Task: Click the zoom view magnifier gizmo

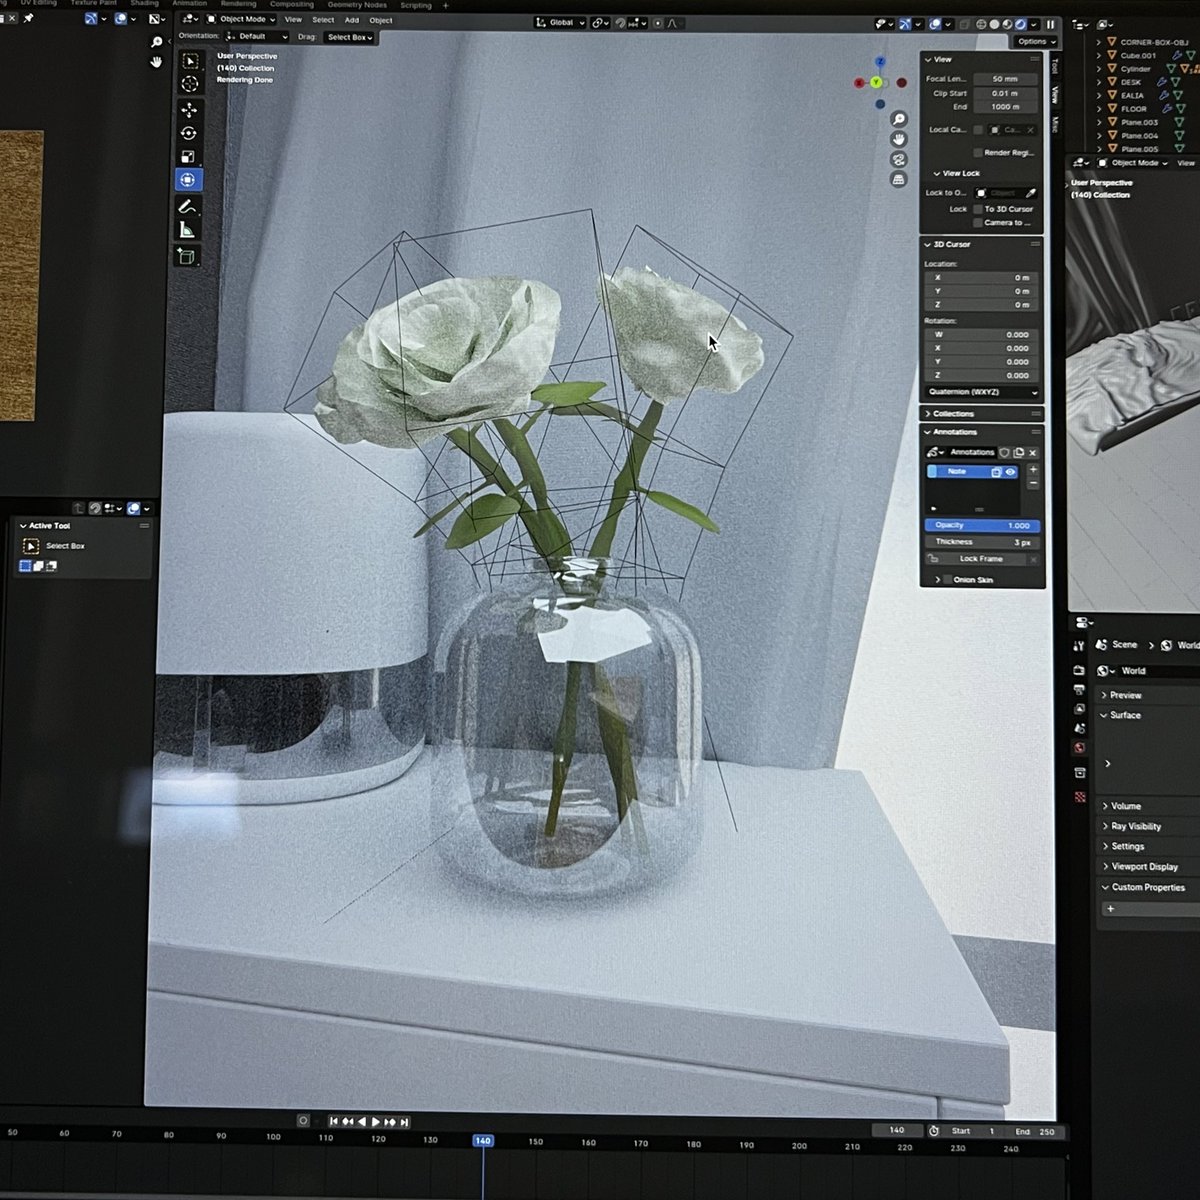Action: coord(899,119)
